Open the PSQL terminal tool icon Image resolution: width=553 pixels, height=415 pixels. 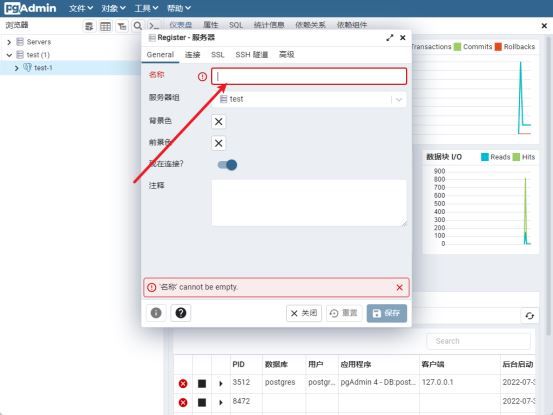pos(154,26)
